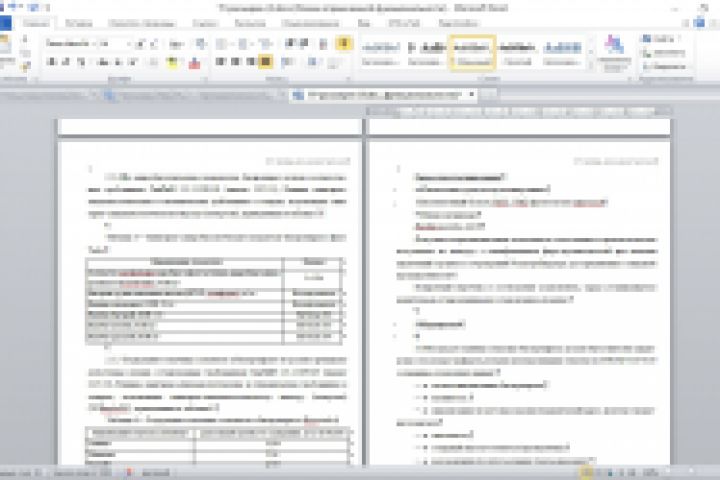Switch to the Page Layout ribbon tab
The width and height of the screenshot is (720, 480).
[142, 23]
